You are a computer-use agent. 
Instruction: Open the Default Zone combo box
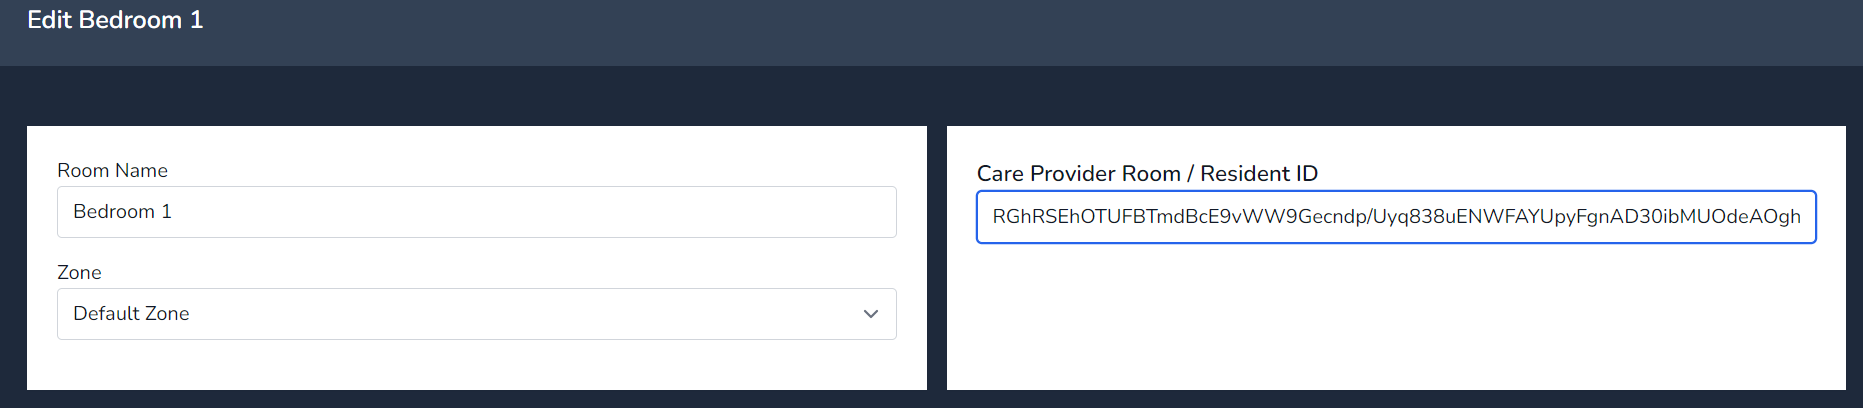(476, 314)
